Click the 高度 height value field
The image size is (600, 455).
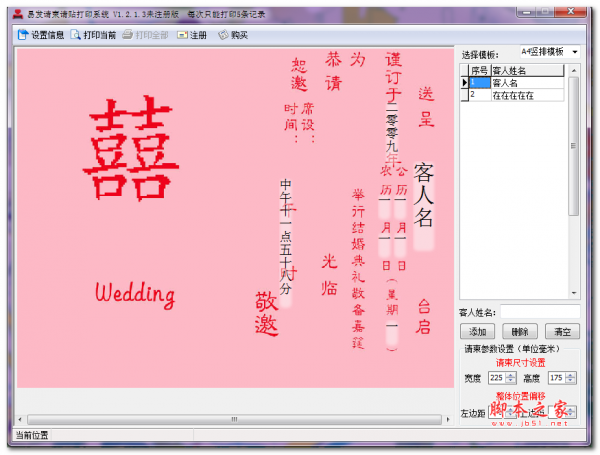click(x=557, y=378)
